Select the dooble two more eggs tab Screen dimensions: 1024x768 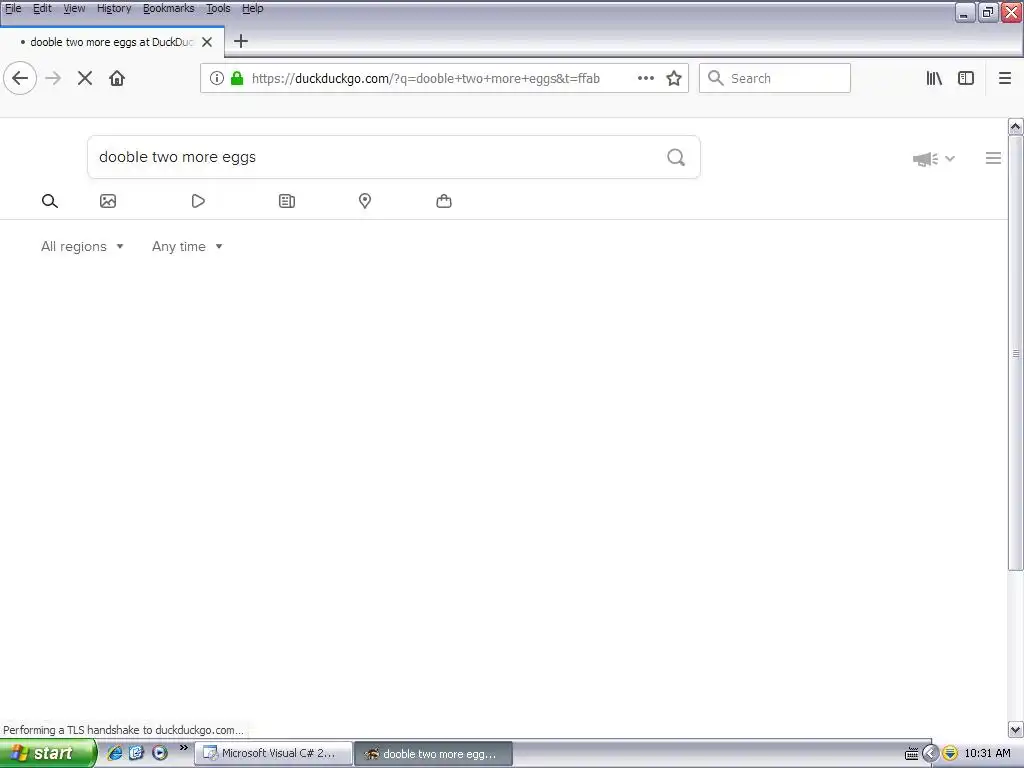(112, 42)
